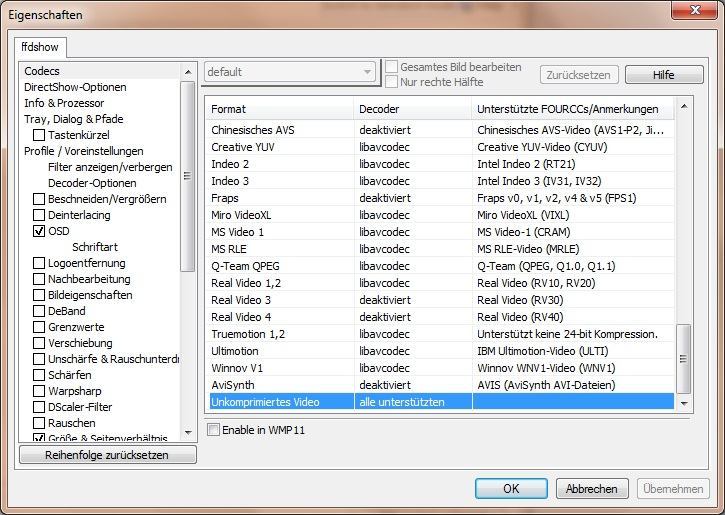Select the Creative YUV row

(x=440, y=147)
